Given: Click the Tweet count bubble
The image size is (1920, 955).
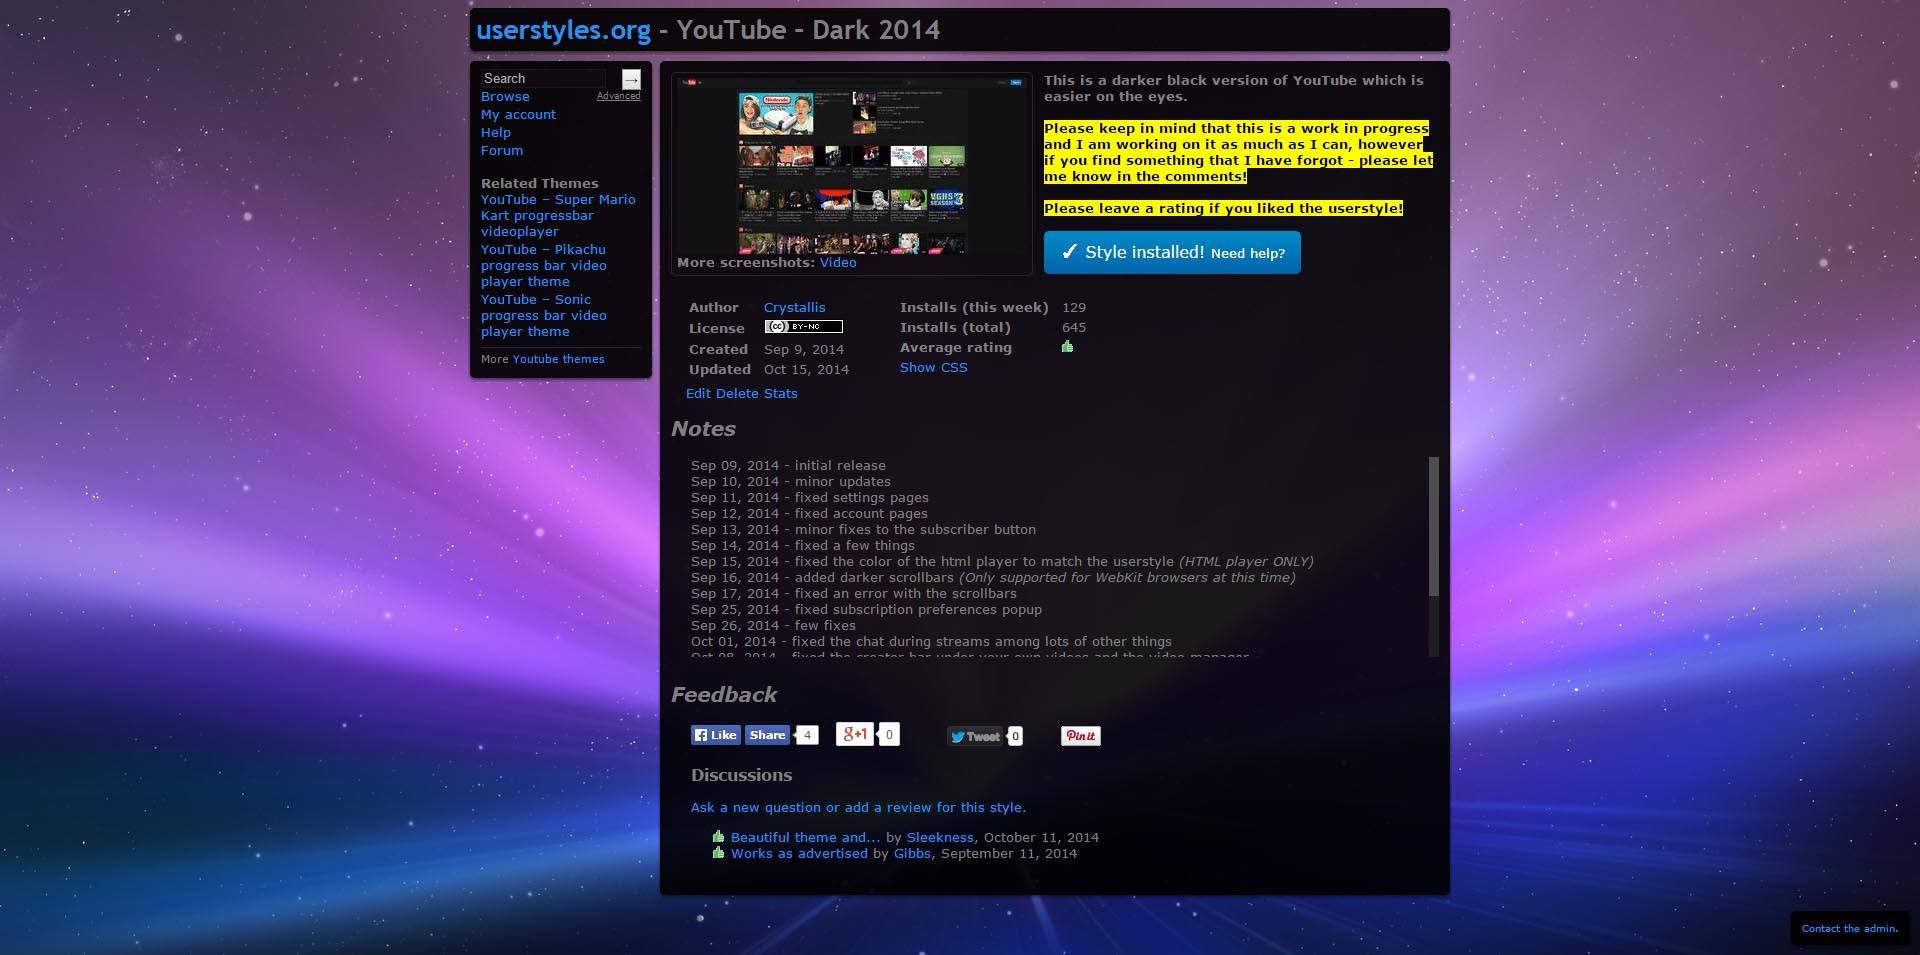Looking at the screenshot, I should point(1015,736).
